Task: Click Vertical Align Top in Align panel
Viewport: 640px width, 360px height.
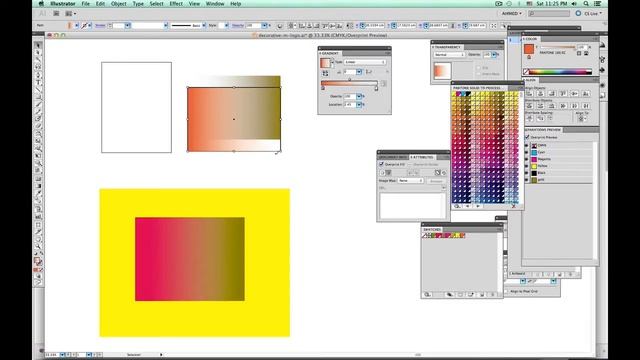Action: tap(563, 93)
